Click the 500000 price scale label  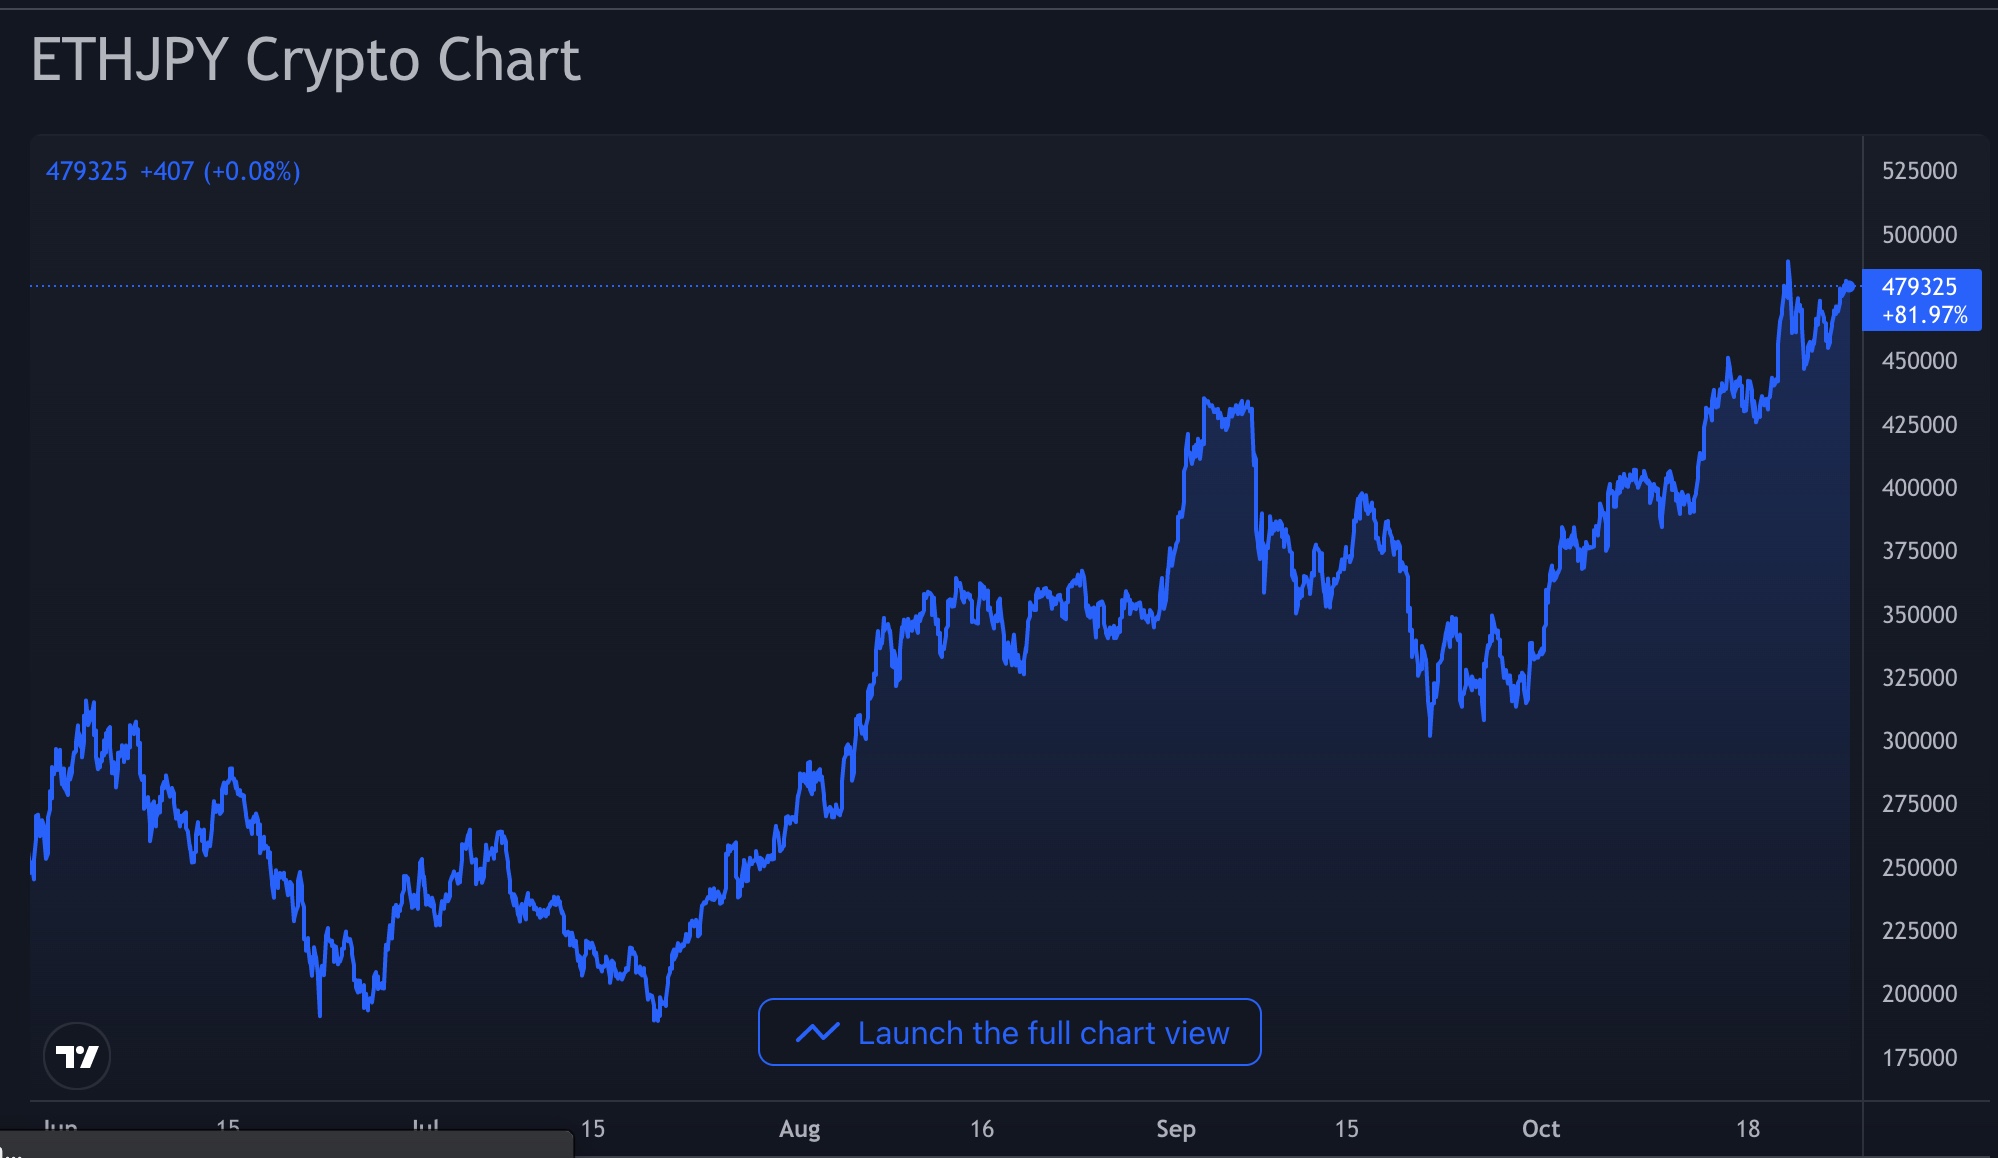click(1919, 235)
